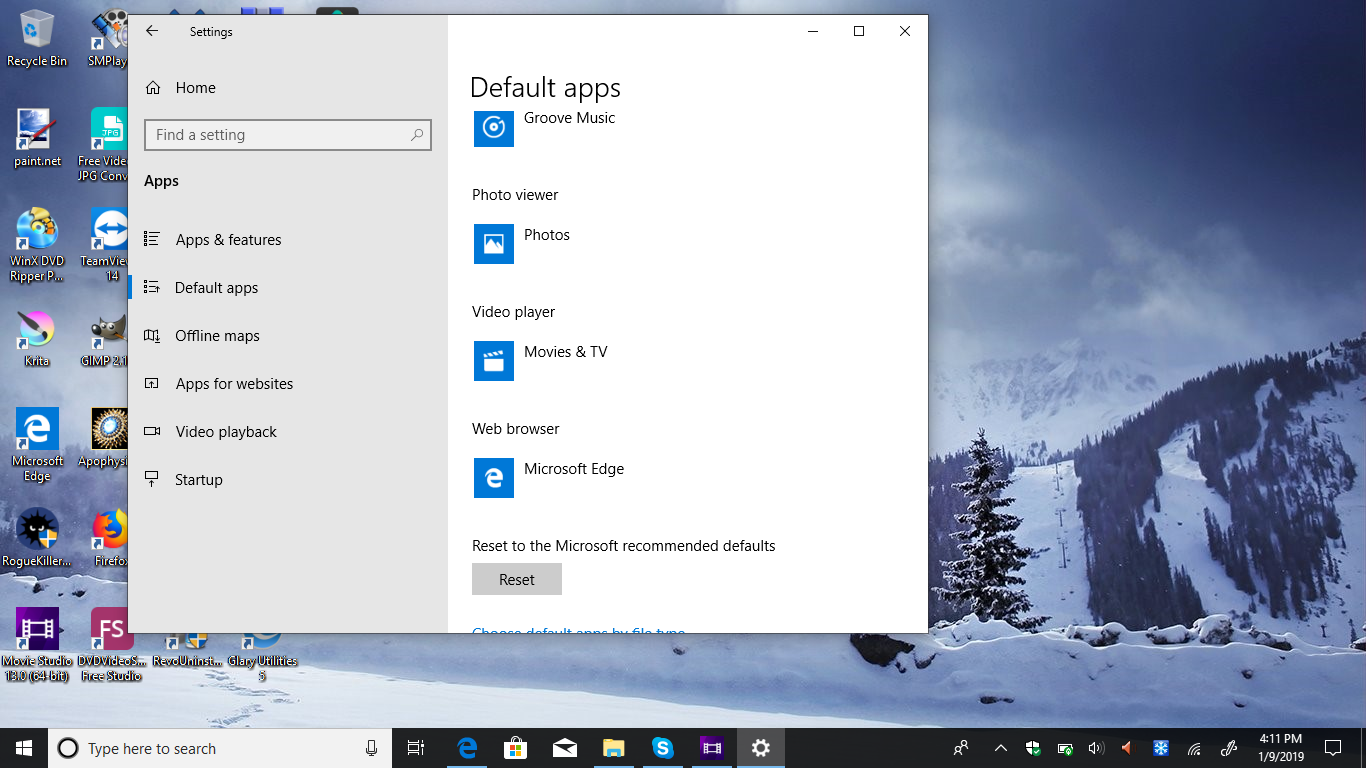Open File Explorer from taskbar

[x=614, y=748]
